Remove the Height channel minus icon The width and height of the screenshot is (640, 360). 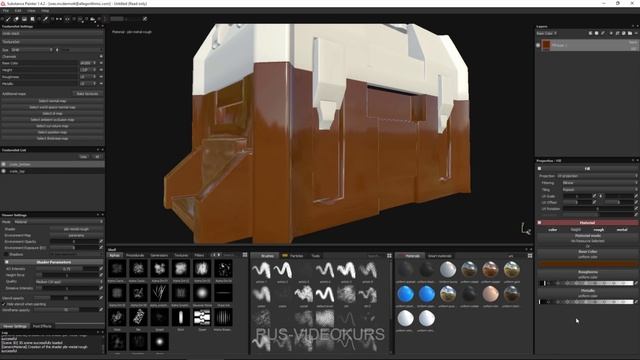point(101,70)
